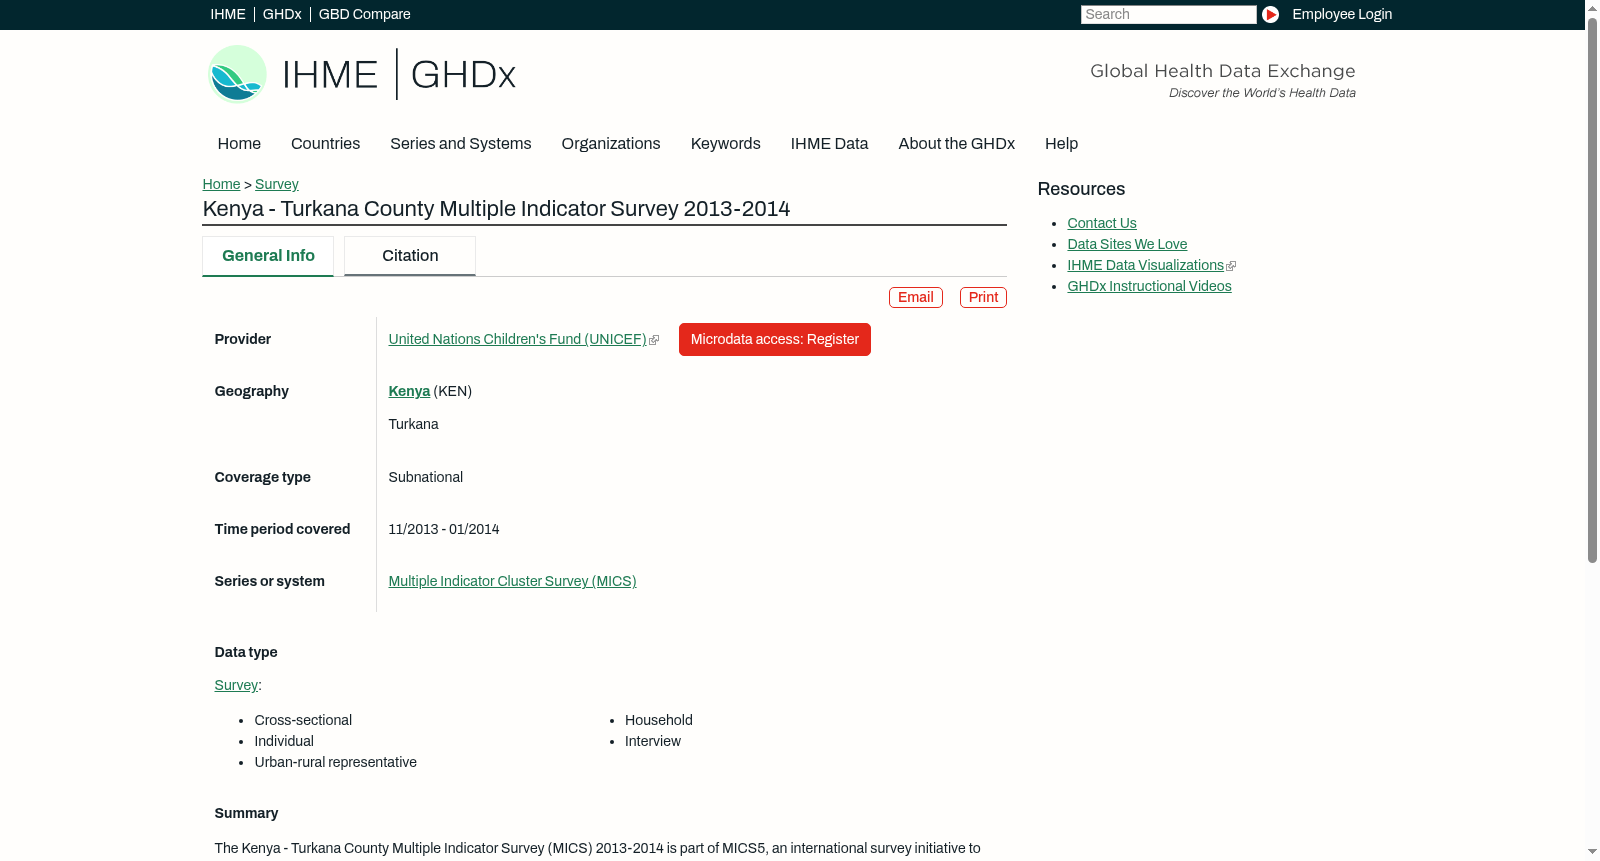Click the survey page title heading

496,209
